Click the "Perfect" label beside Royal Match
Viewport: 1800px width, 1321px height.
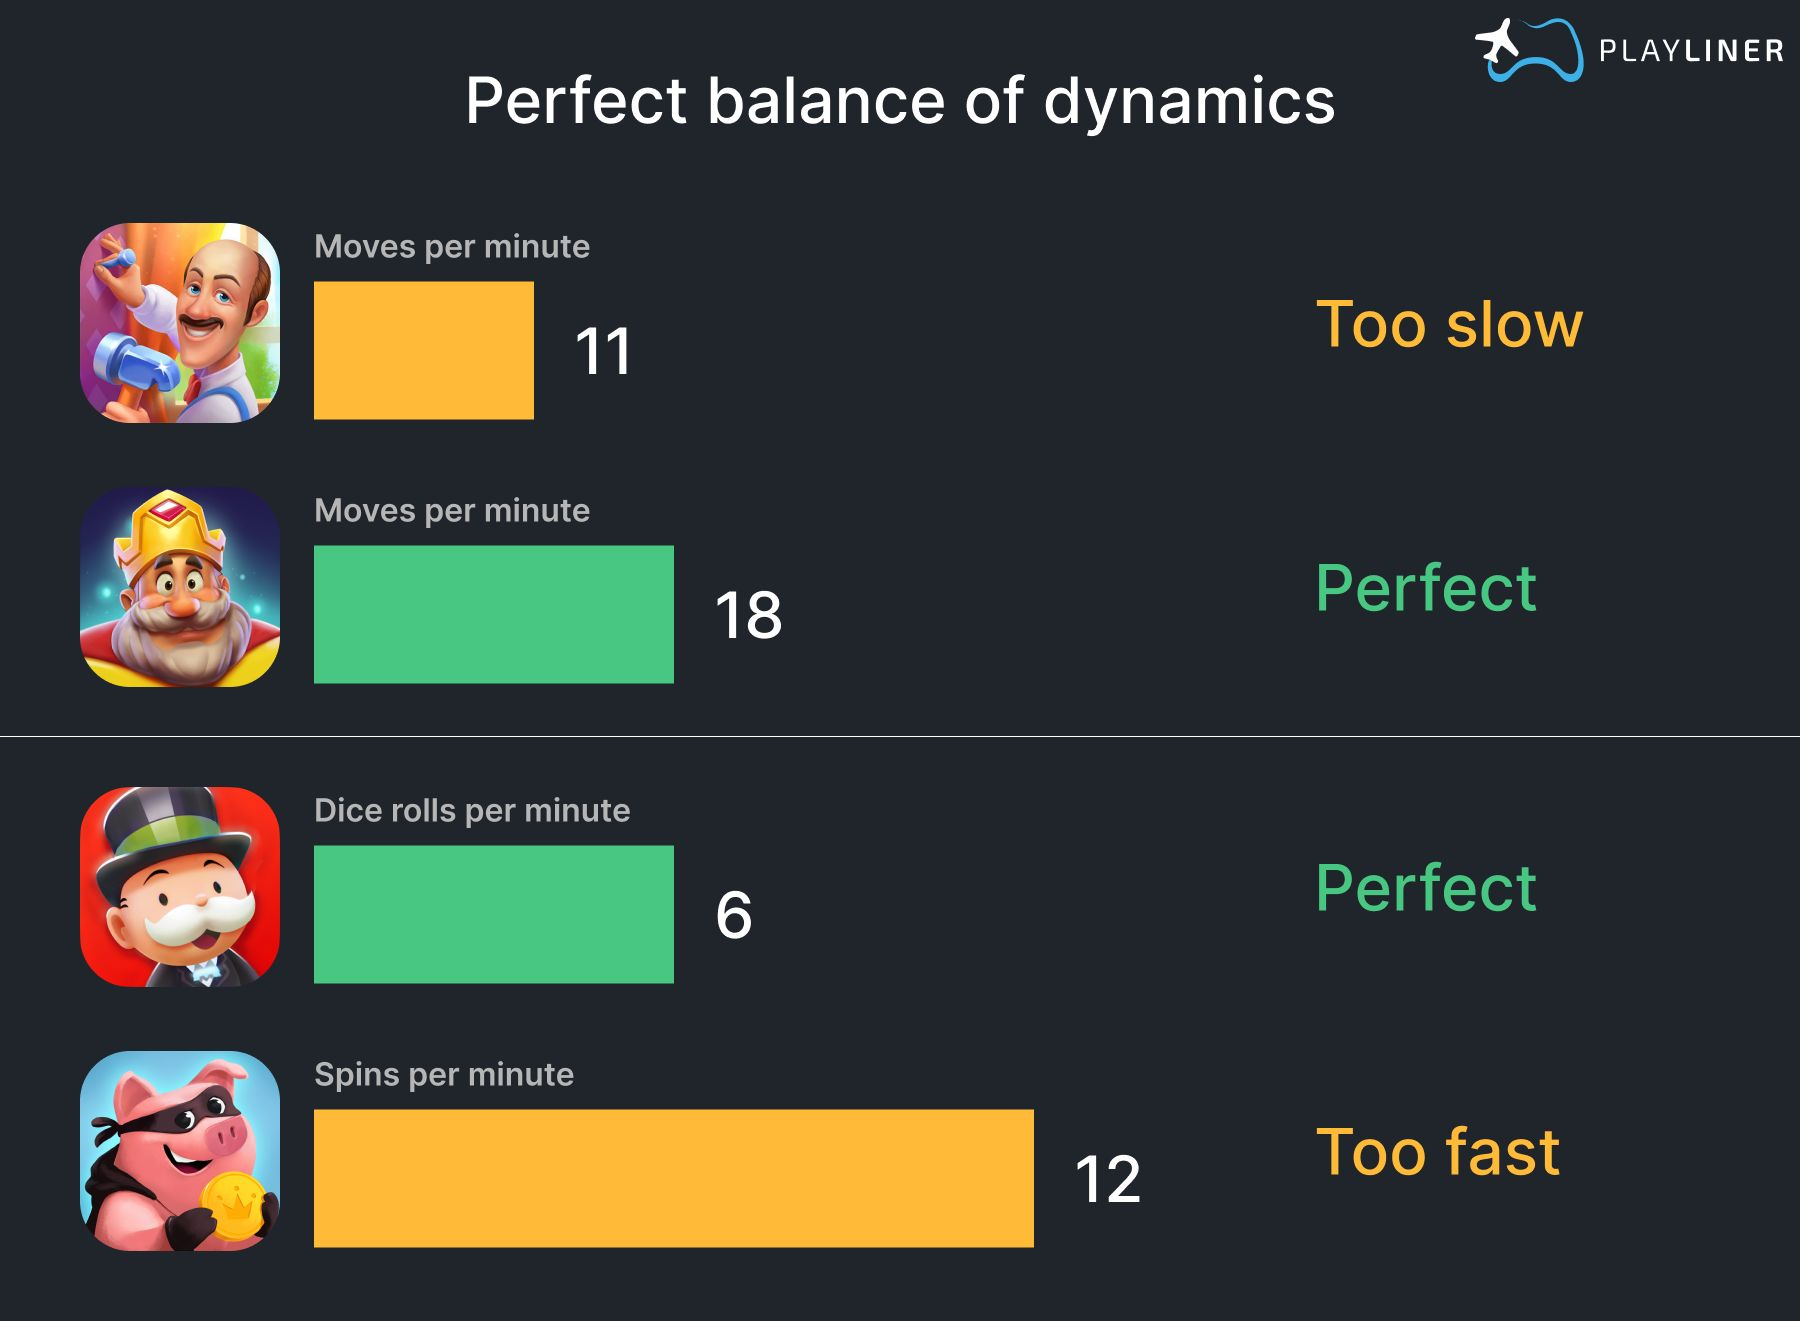(1426, 588)
